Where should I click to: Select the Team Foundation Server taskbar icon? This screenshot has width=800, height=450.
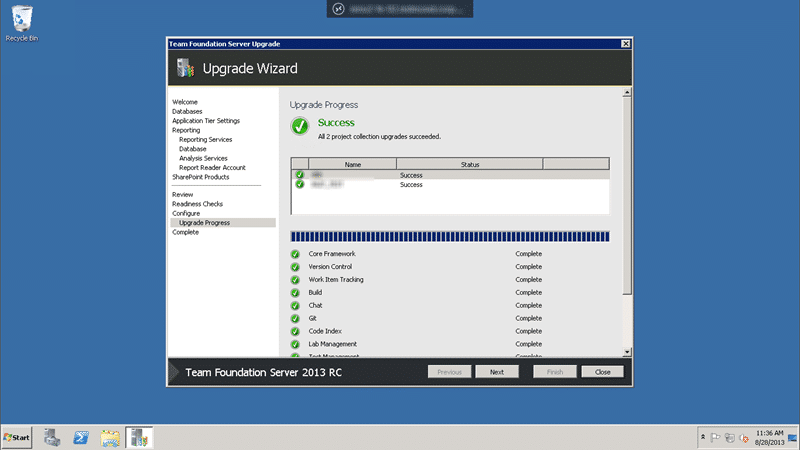pyautogui.click(x=139, y=438)
